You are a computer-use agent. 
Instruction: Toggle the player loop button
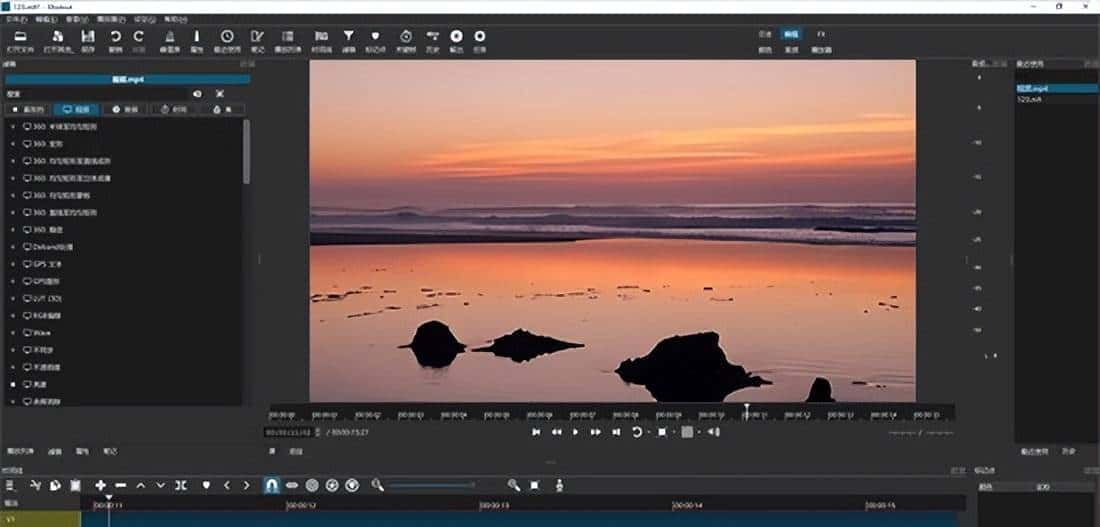tap(636, 432)
